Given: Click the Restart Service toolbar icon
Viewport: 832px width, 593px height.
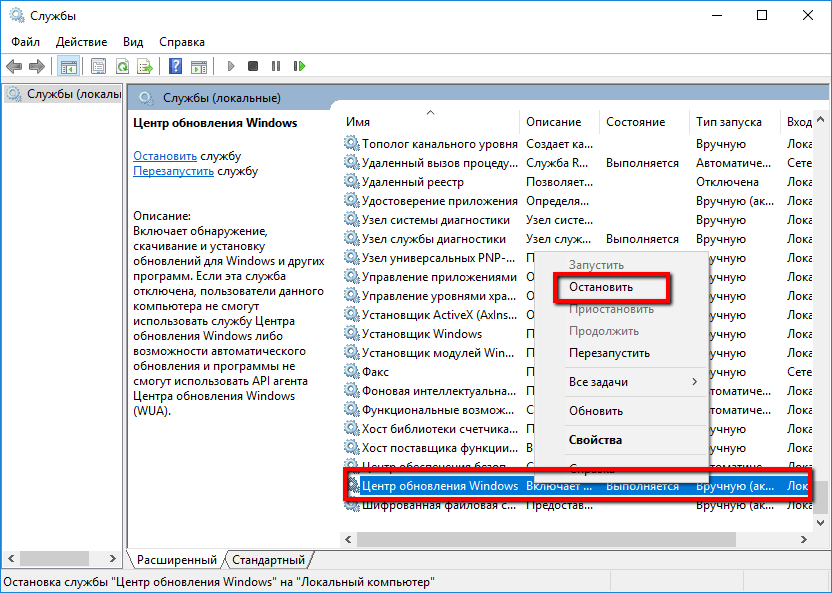Looking at the screenshot, I should pyautogui.click(x=299, y=66).
